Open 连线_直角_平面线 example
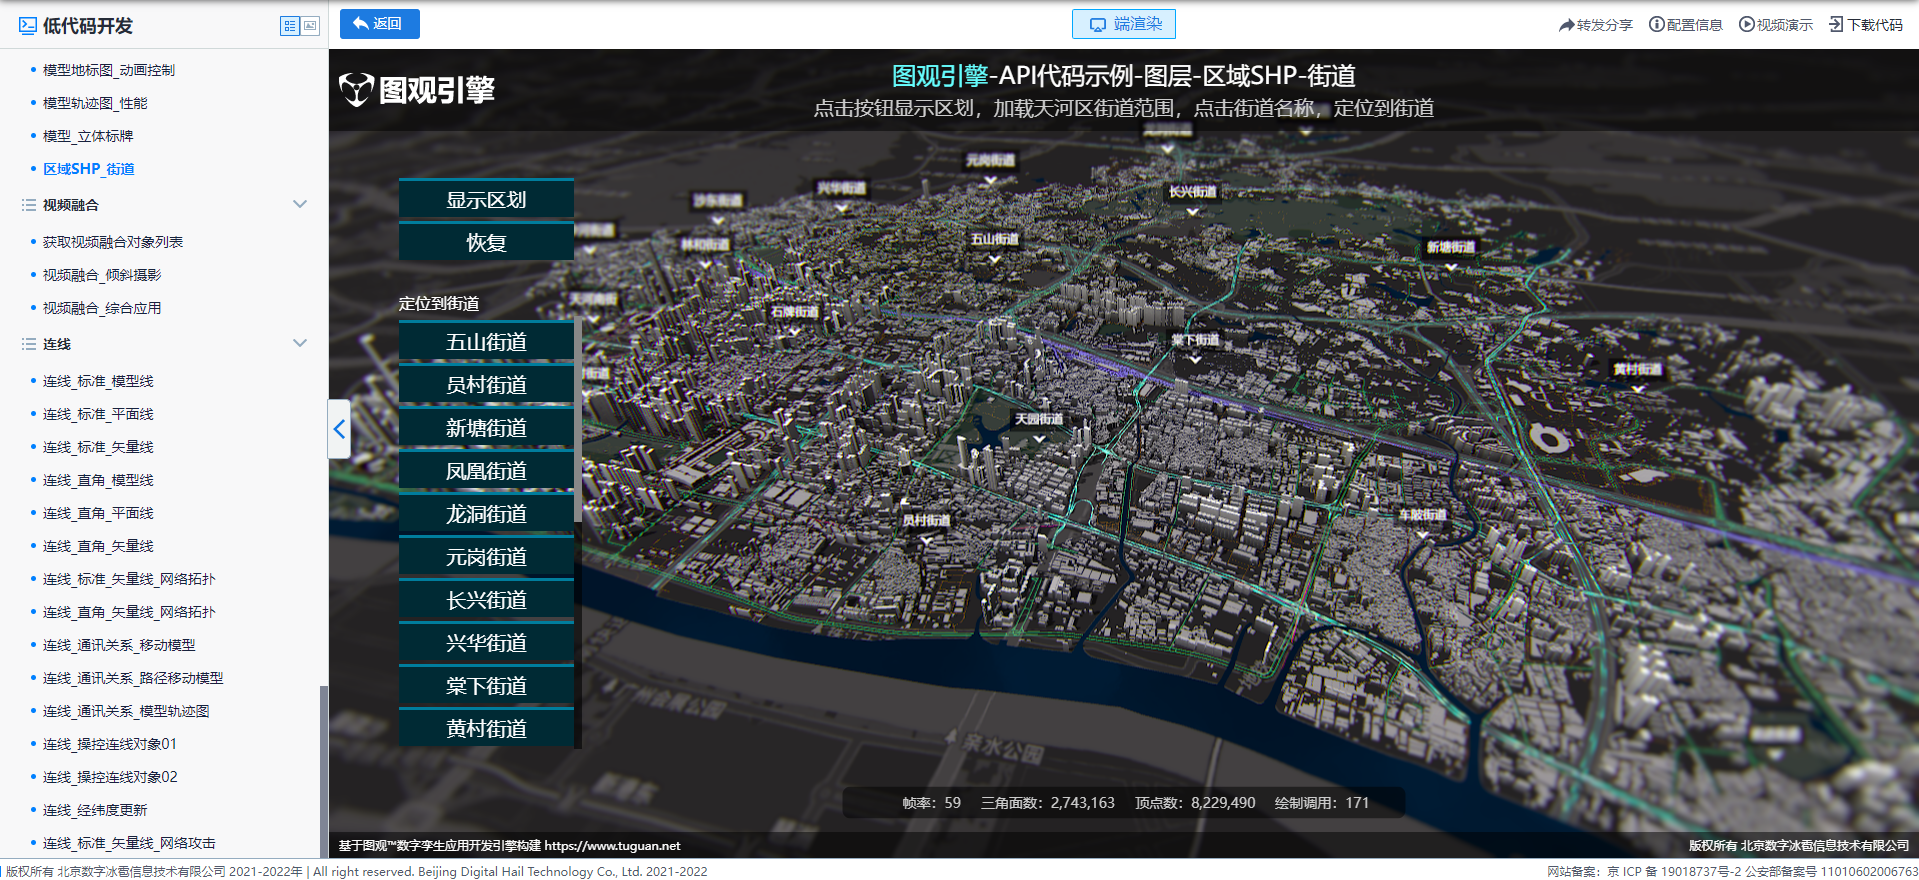Screen dimensions: 1919x880 click(x=98, y=513)
